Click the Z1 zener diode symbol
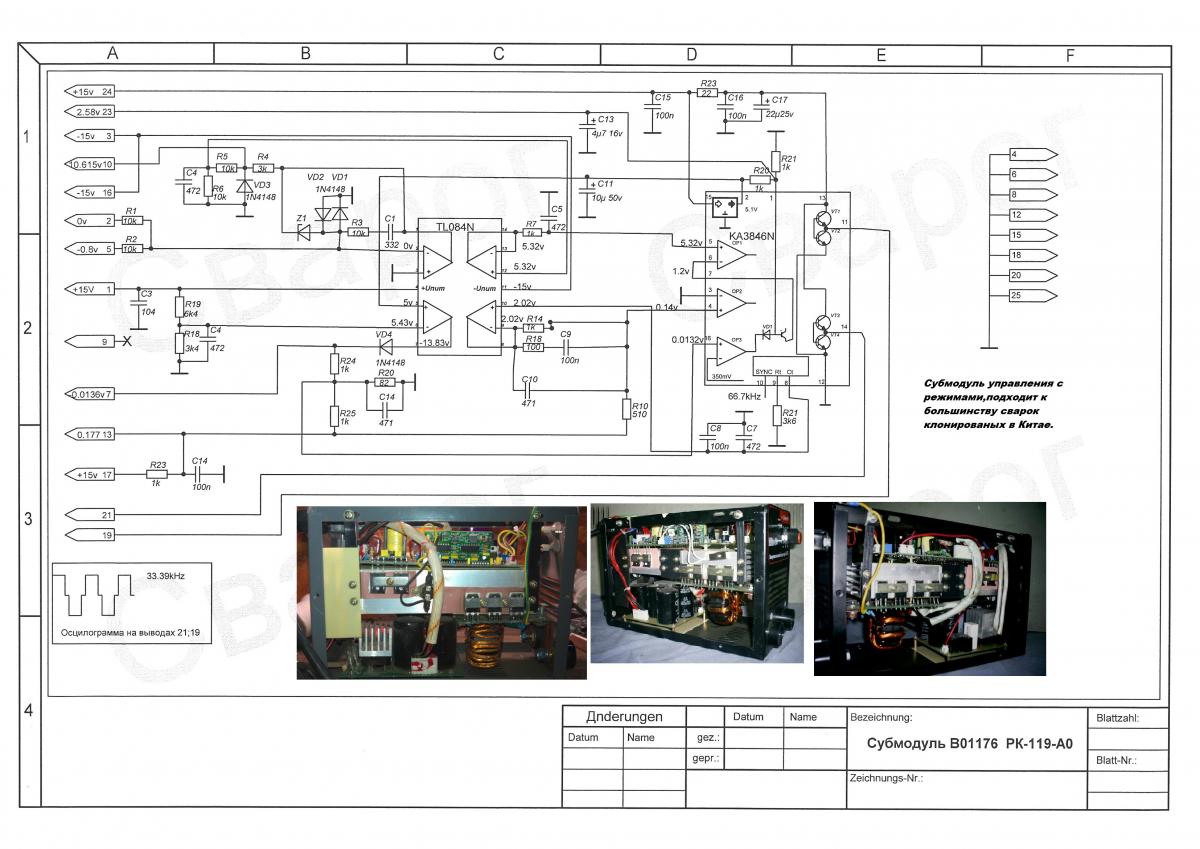The image size is (1200, 849). [x=304, y=232]
